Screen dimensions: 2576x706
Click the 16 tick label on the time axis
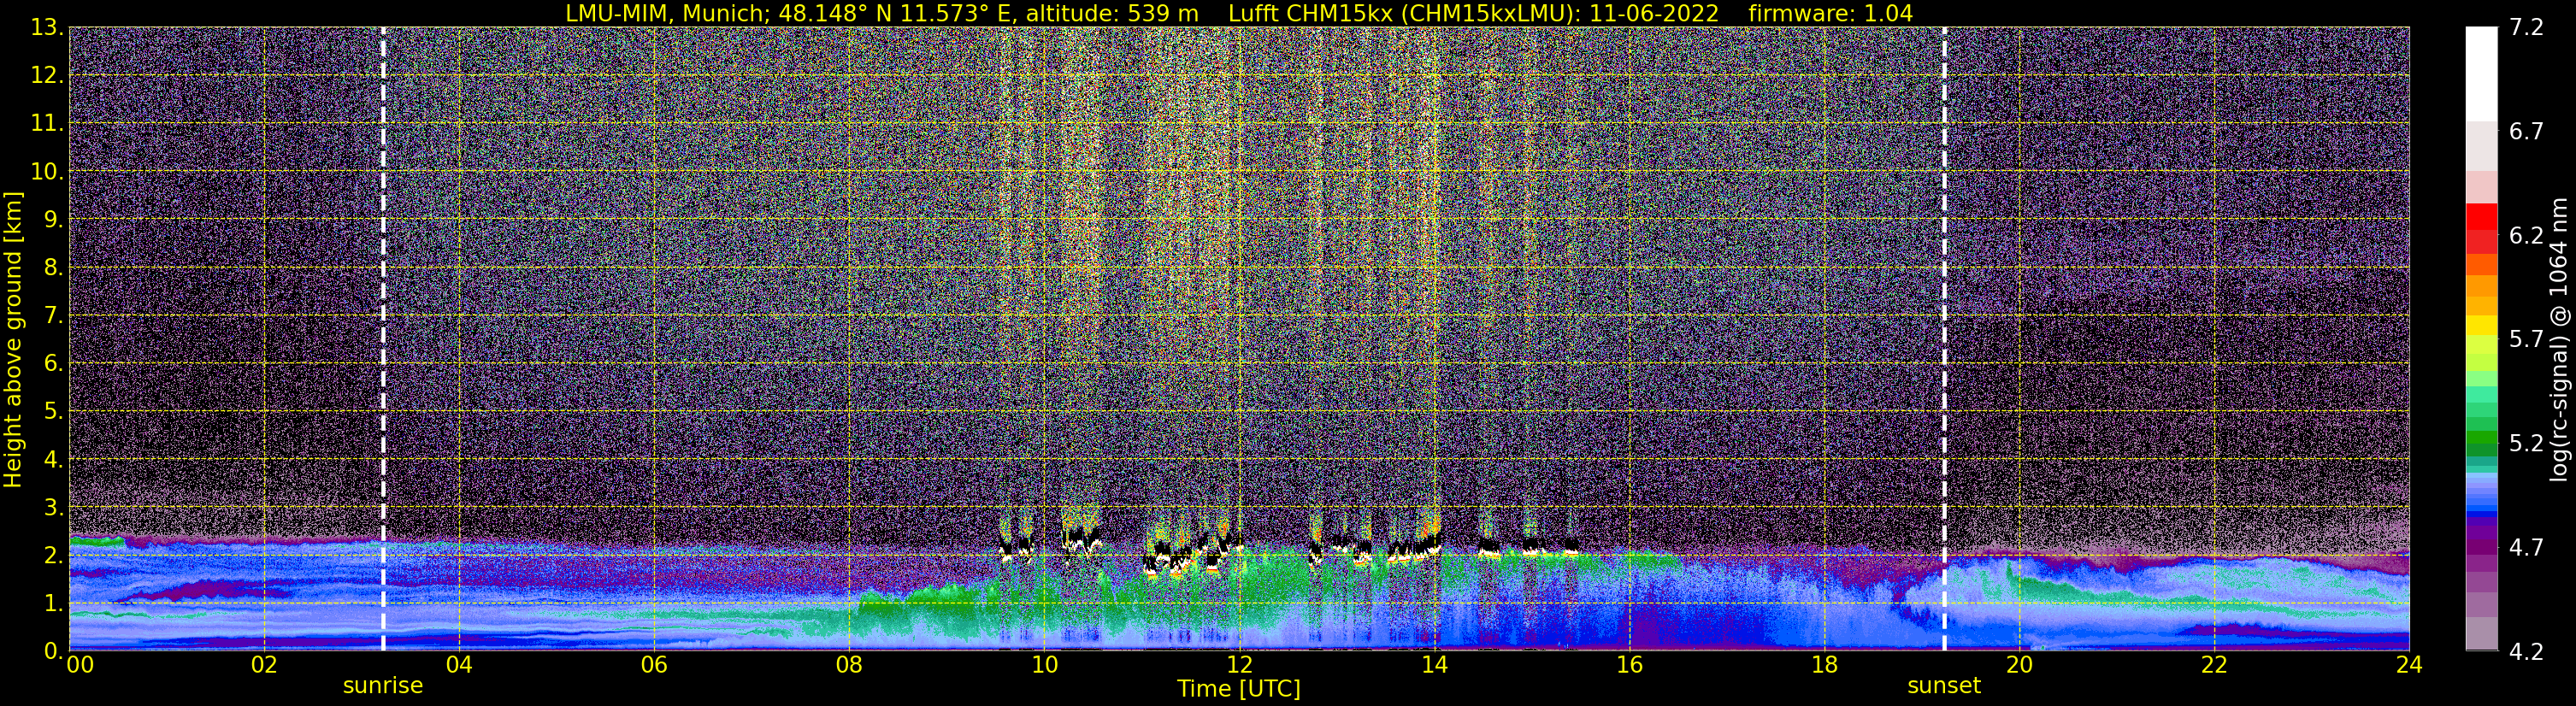(1629, 665)
